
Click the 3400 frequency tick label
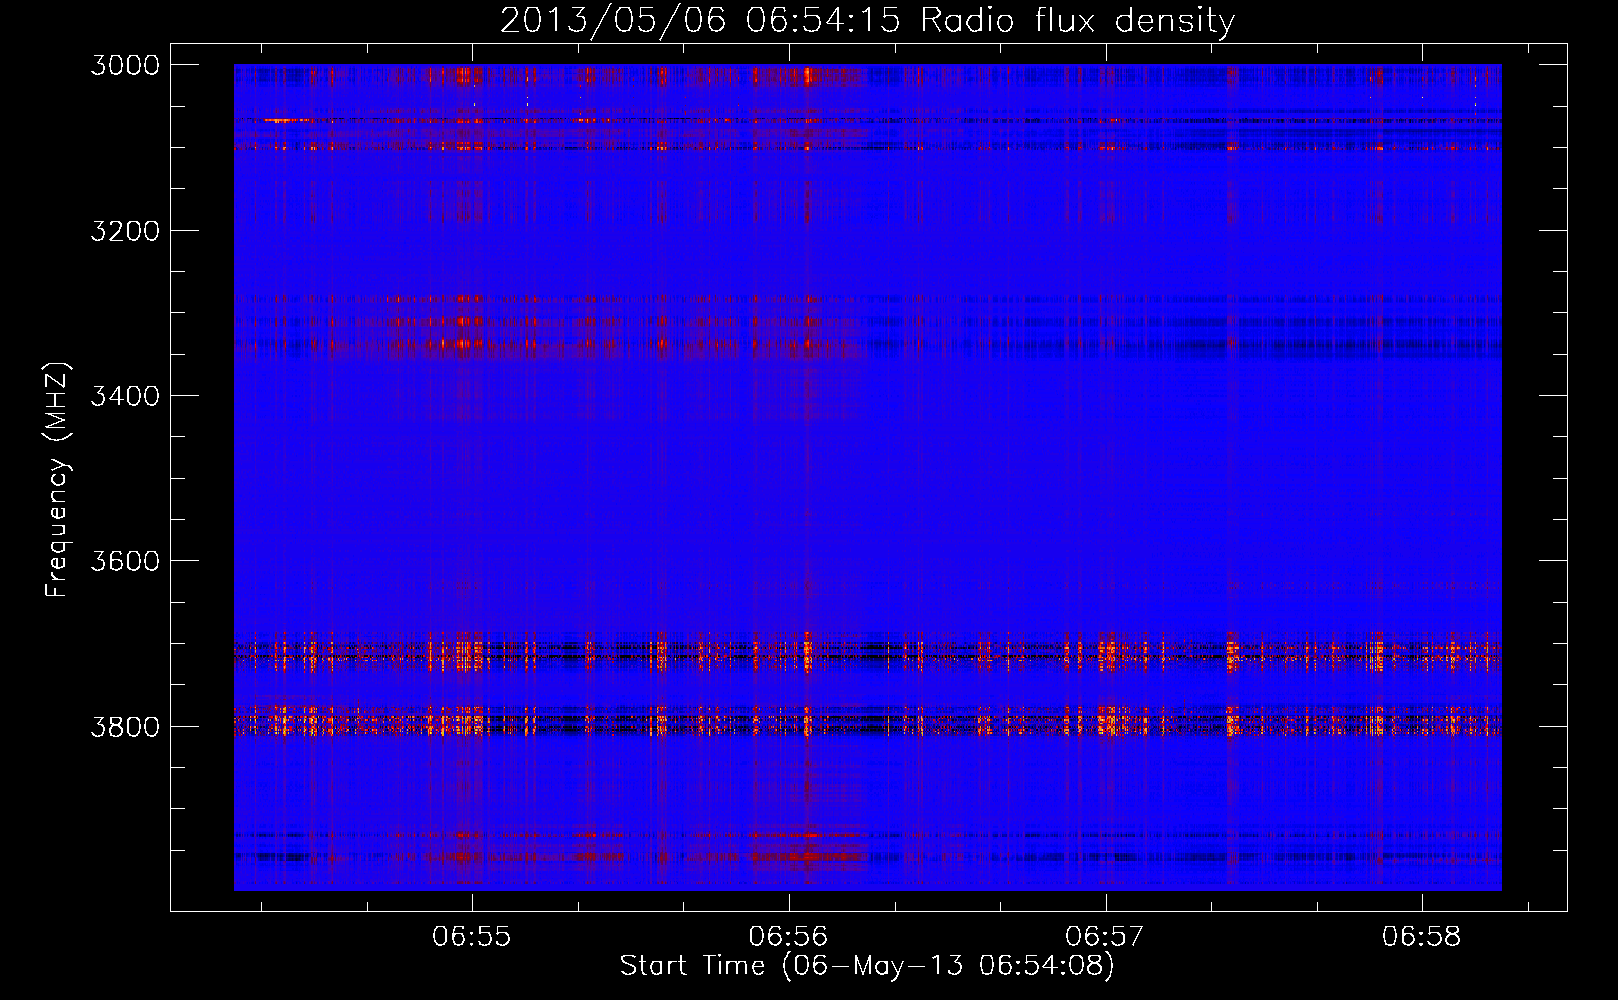pos(125,396)
